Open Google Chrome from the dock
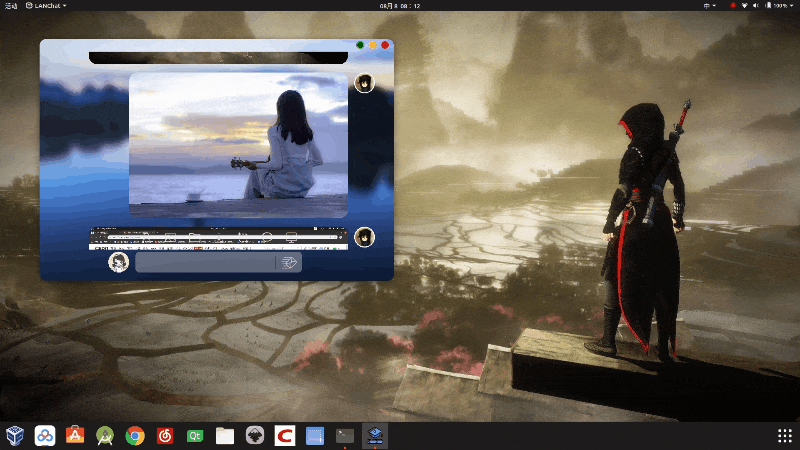 (135, 436)
